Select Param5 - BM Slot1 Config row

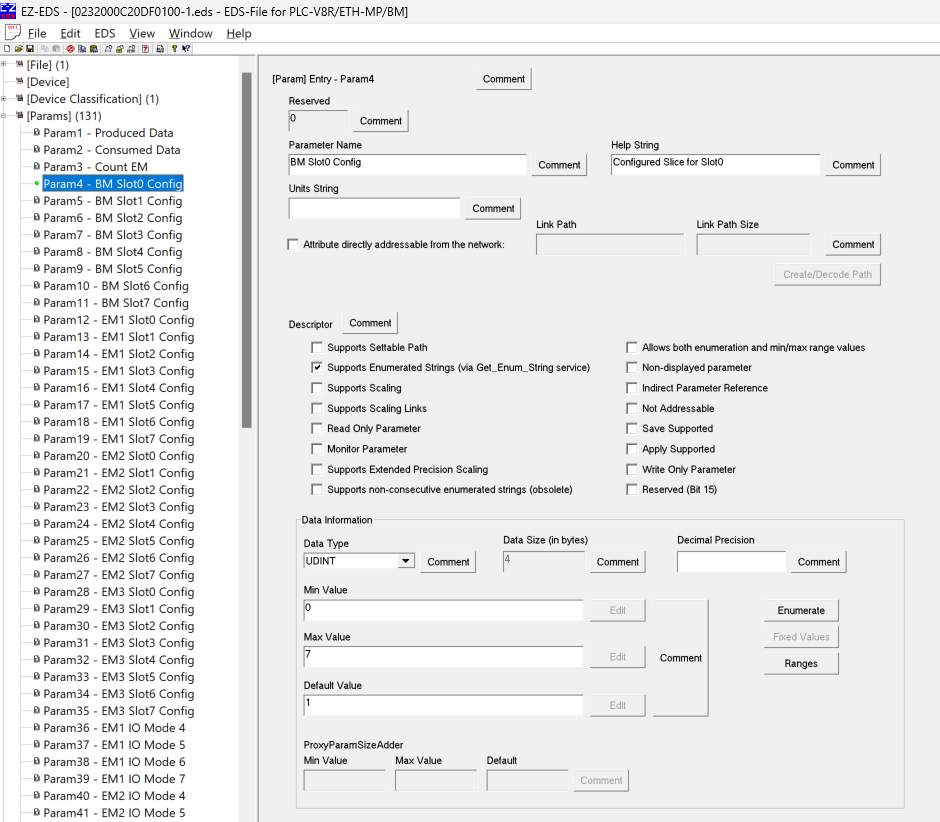coord(113,201)
